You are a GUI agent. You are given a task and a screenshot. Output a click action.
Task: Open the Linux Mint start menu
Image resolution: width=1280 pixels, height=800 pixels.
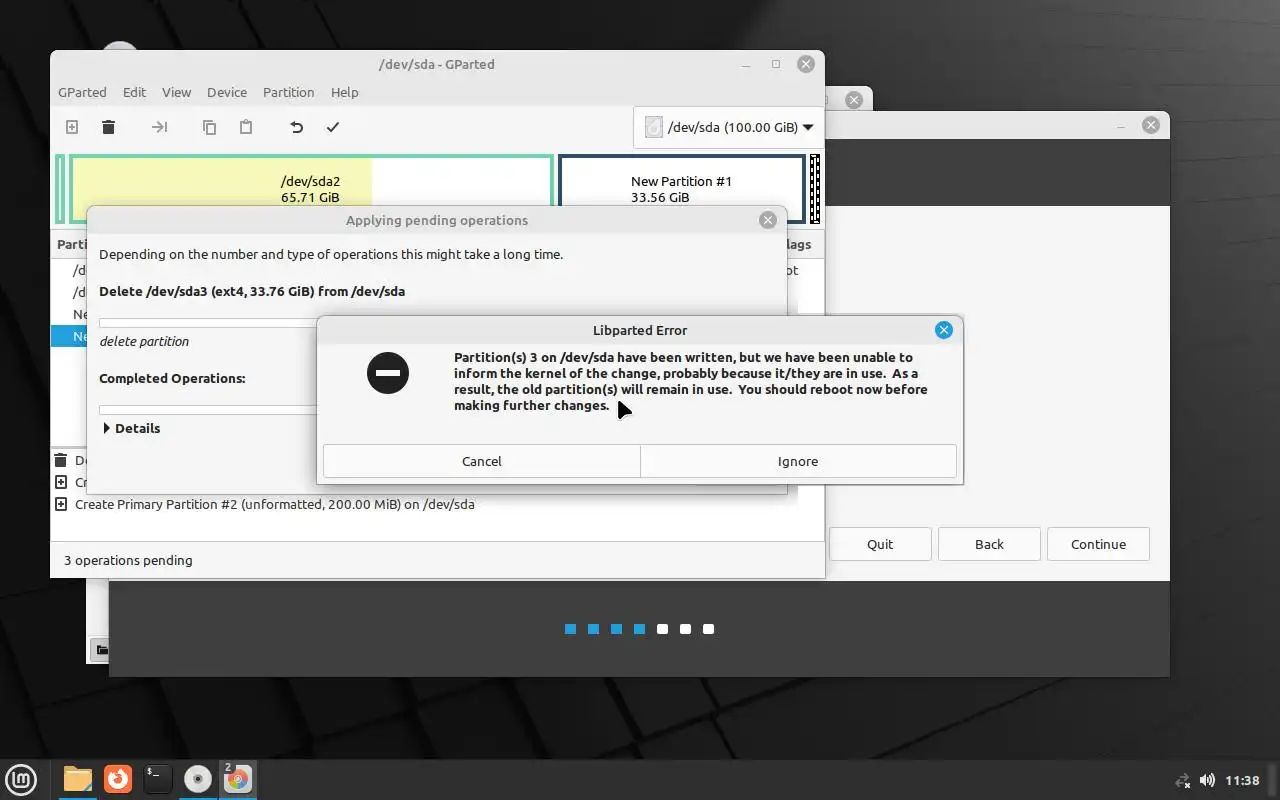pyautogui.click(x=21, y=779)
